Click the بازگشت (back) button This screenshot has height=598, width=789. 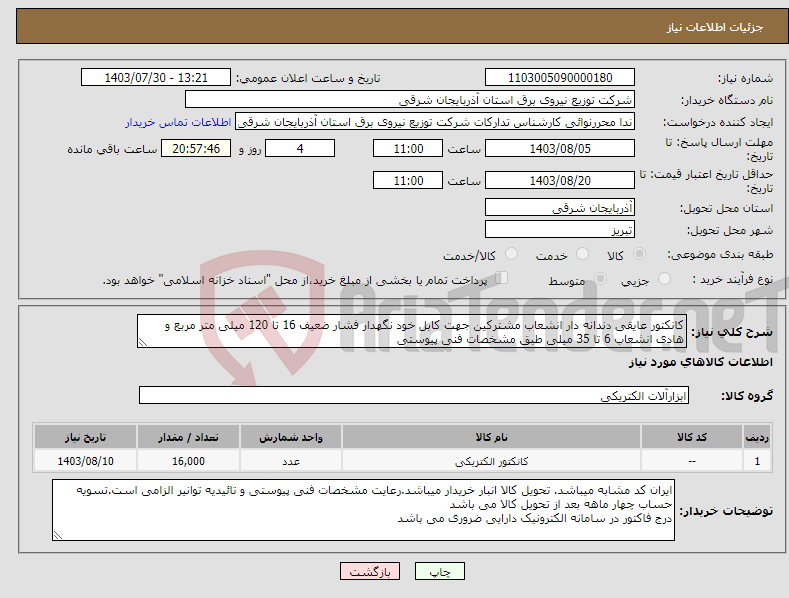(x=370, y=571)
